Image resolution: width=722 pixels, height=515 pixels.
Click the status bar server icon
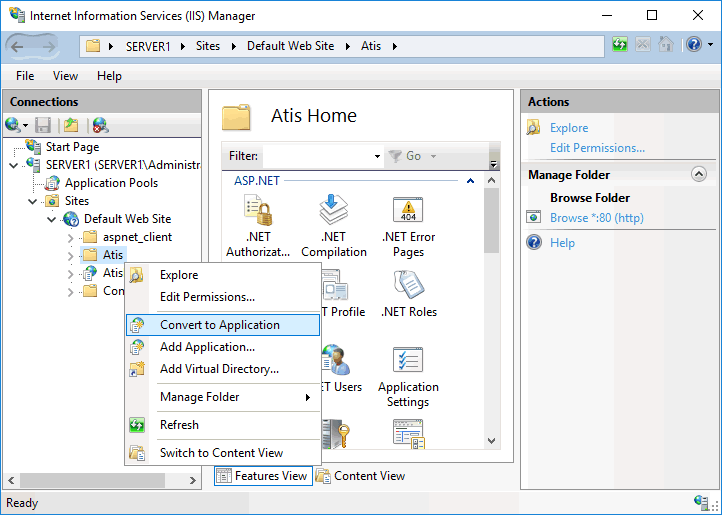[702, 503]
